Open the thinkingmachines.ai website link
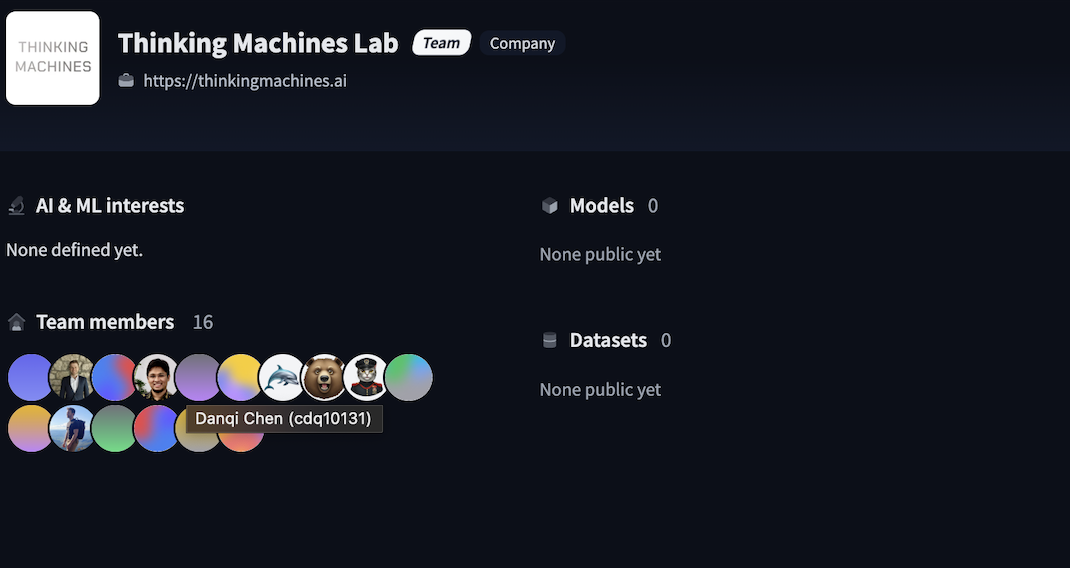 (245, 81)
